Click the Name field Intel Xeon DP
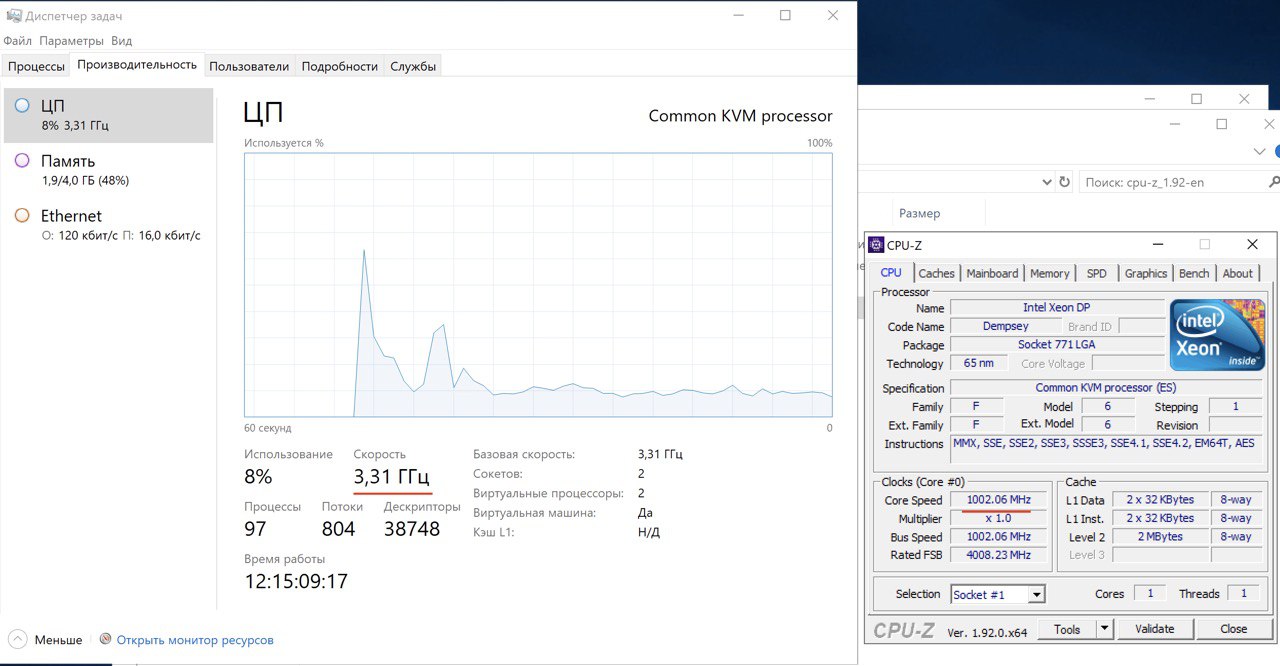 coord(1057,308)
